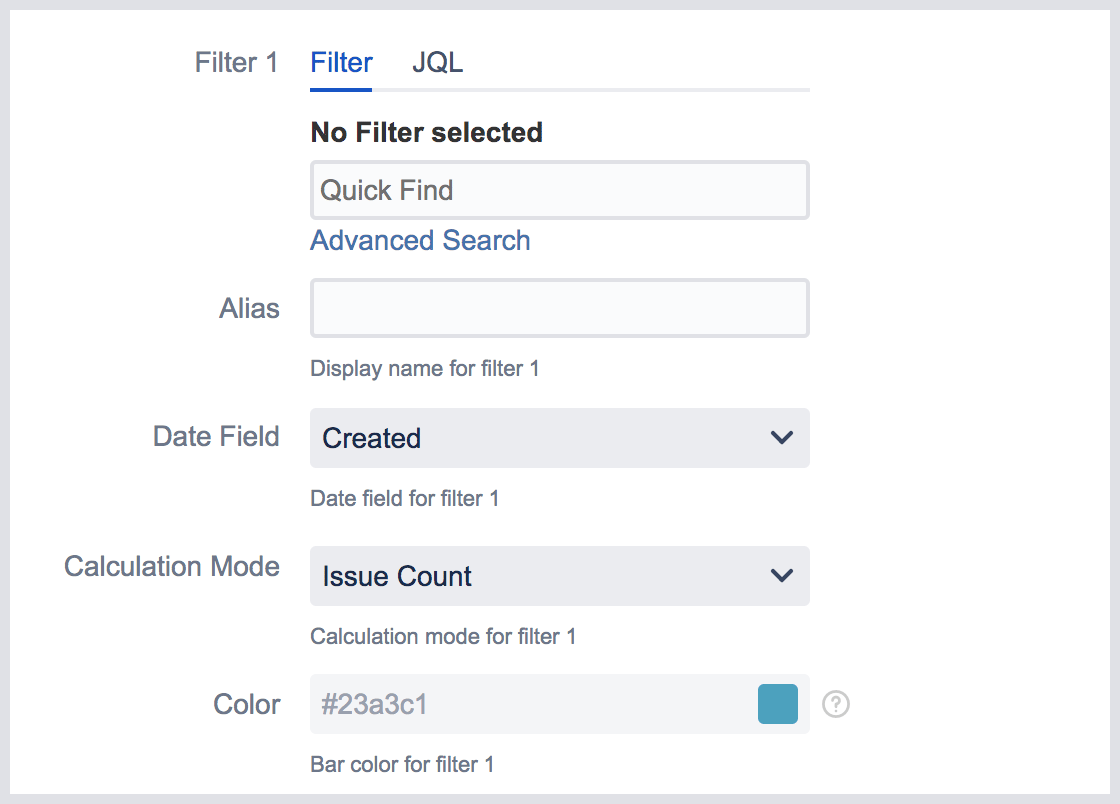The width and height of the screenshot is (1120, 804).
Task: Select the Filter tab
Action: pos(340,62)
